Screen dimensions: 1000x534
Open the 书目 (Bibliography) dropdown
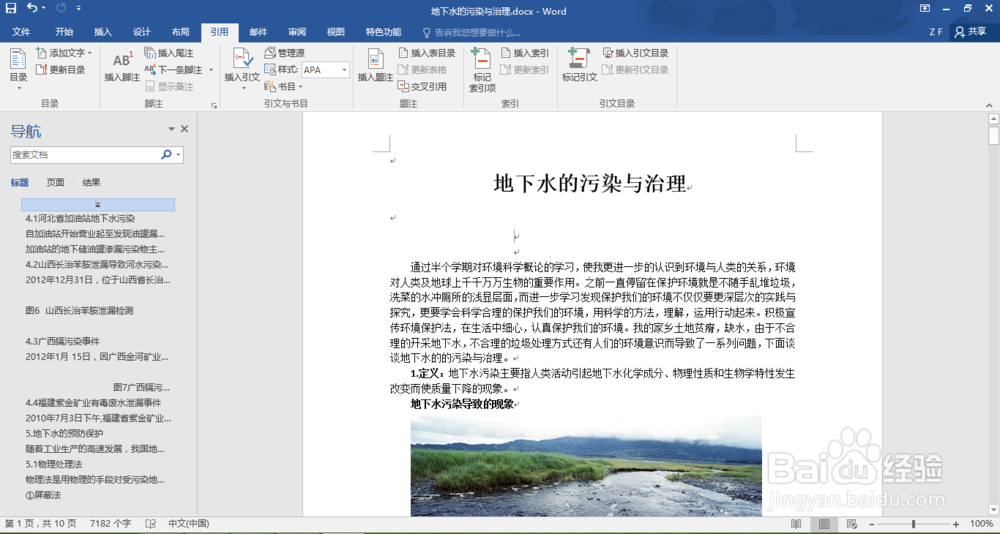click(x=284, y=86)
